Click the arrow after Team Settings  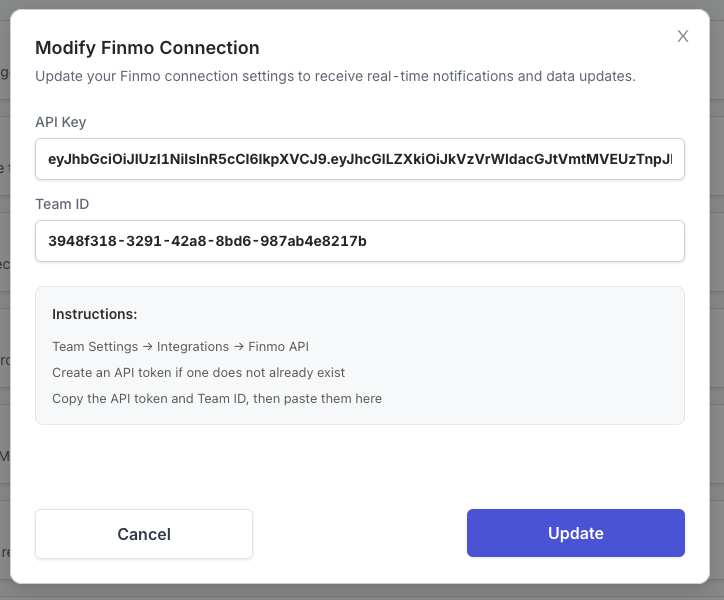[x=147, y=346]
